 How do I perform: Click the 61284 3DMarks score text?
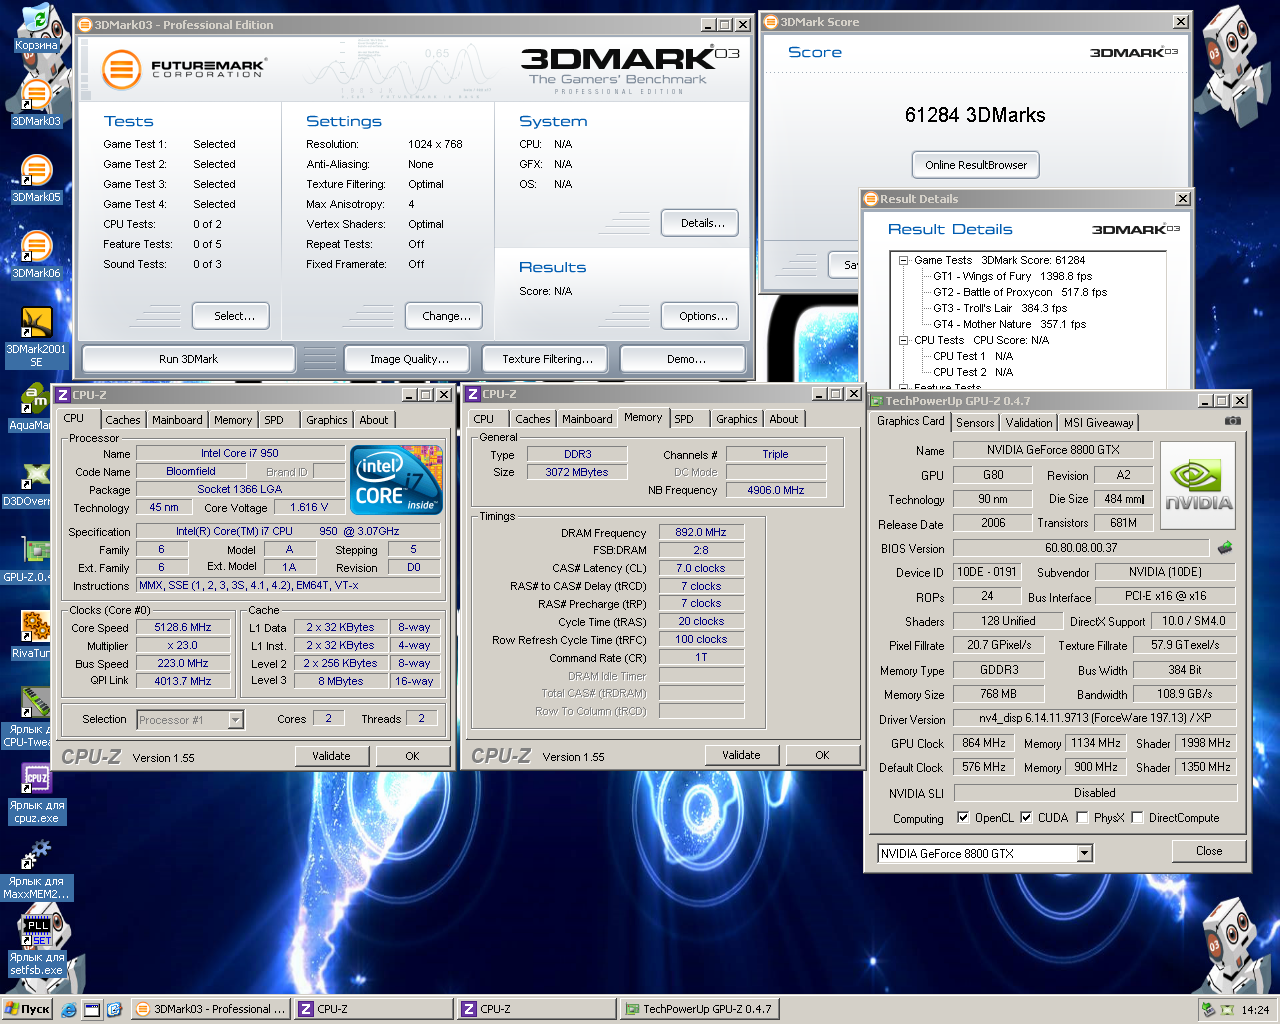point(975,115)
